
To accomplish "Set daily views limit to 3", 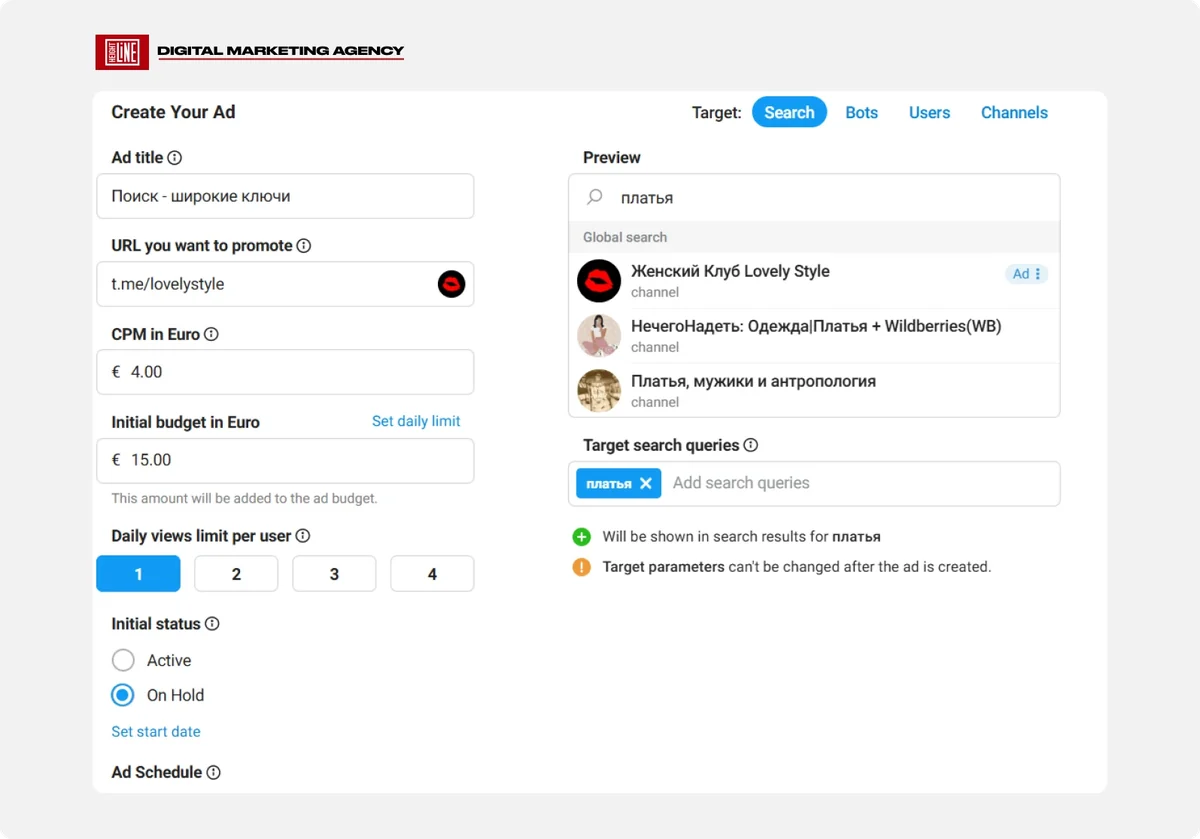I will [334, 574].
